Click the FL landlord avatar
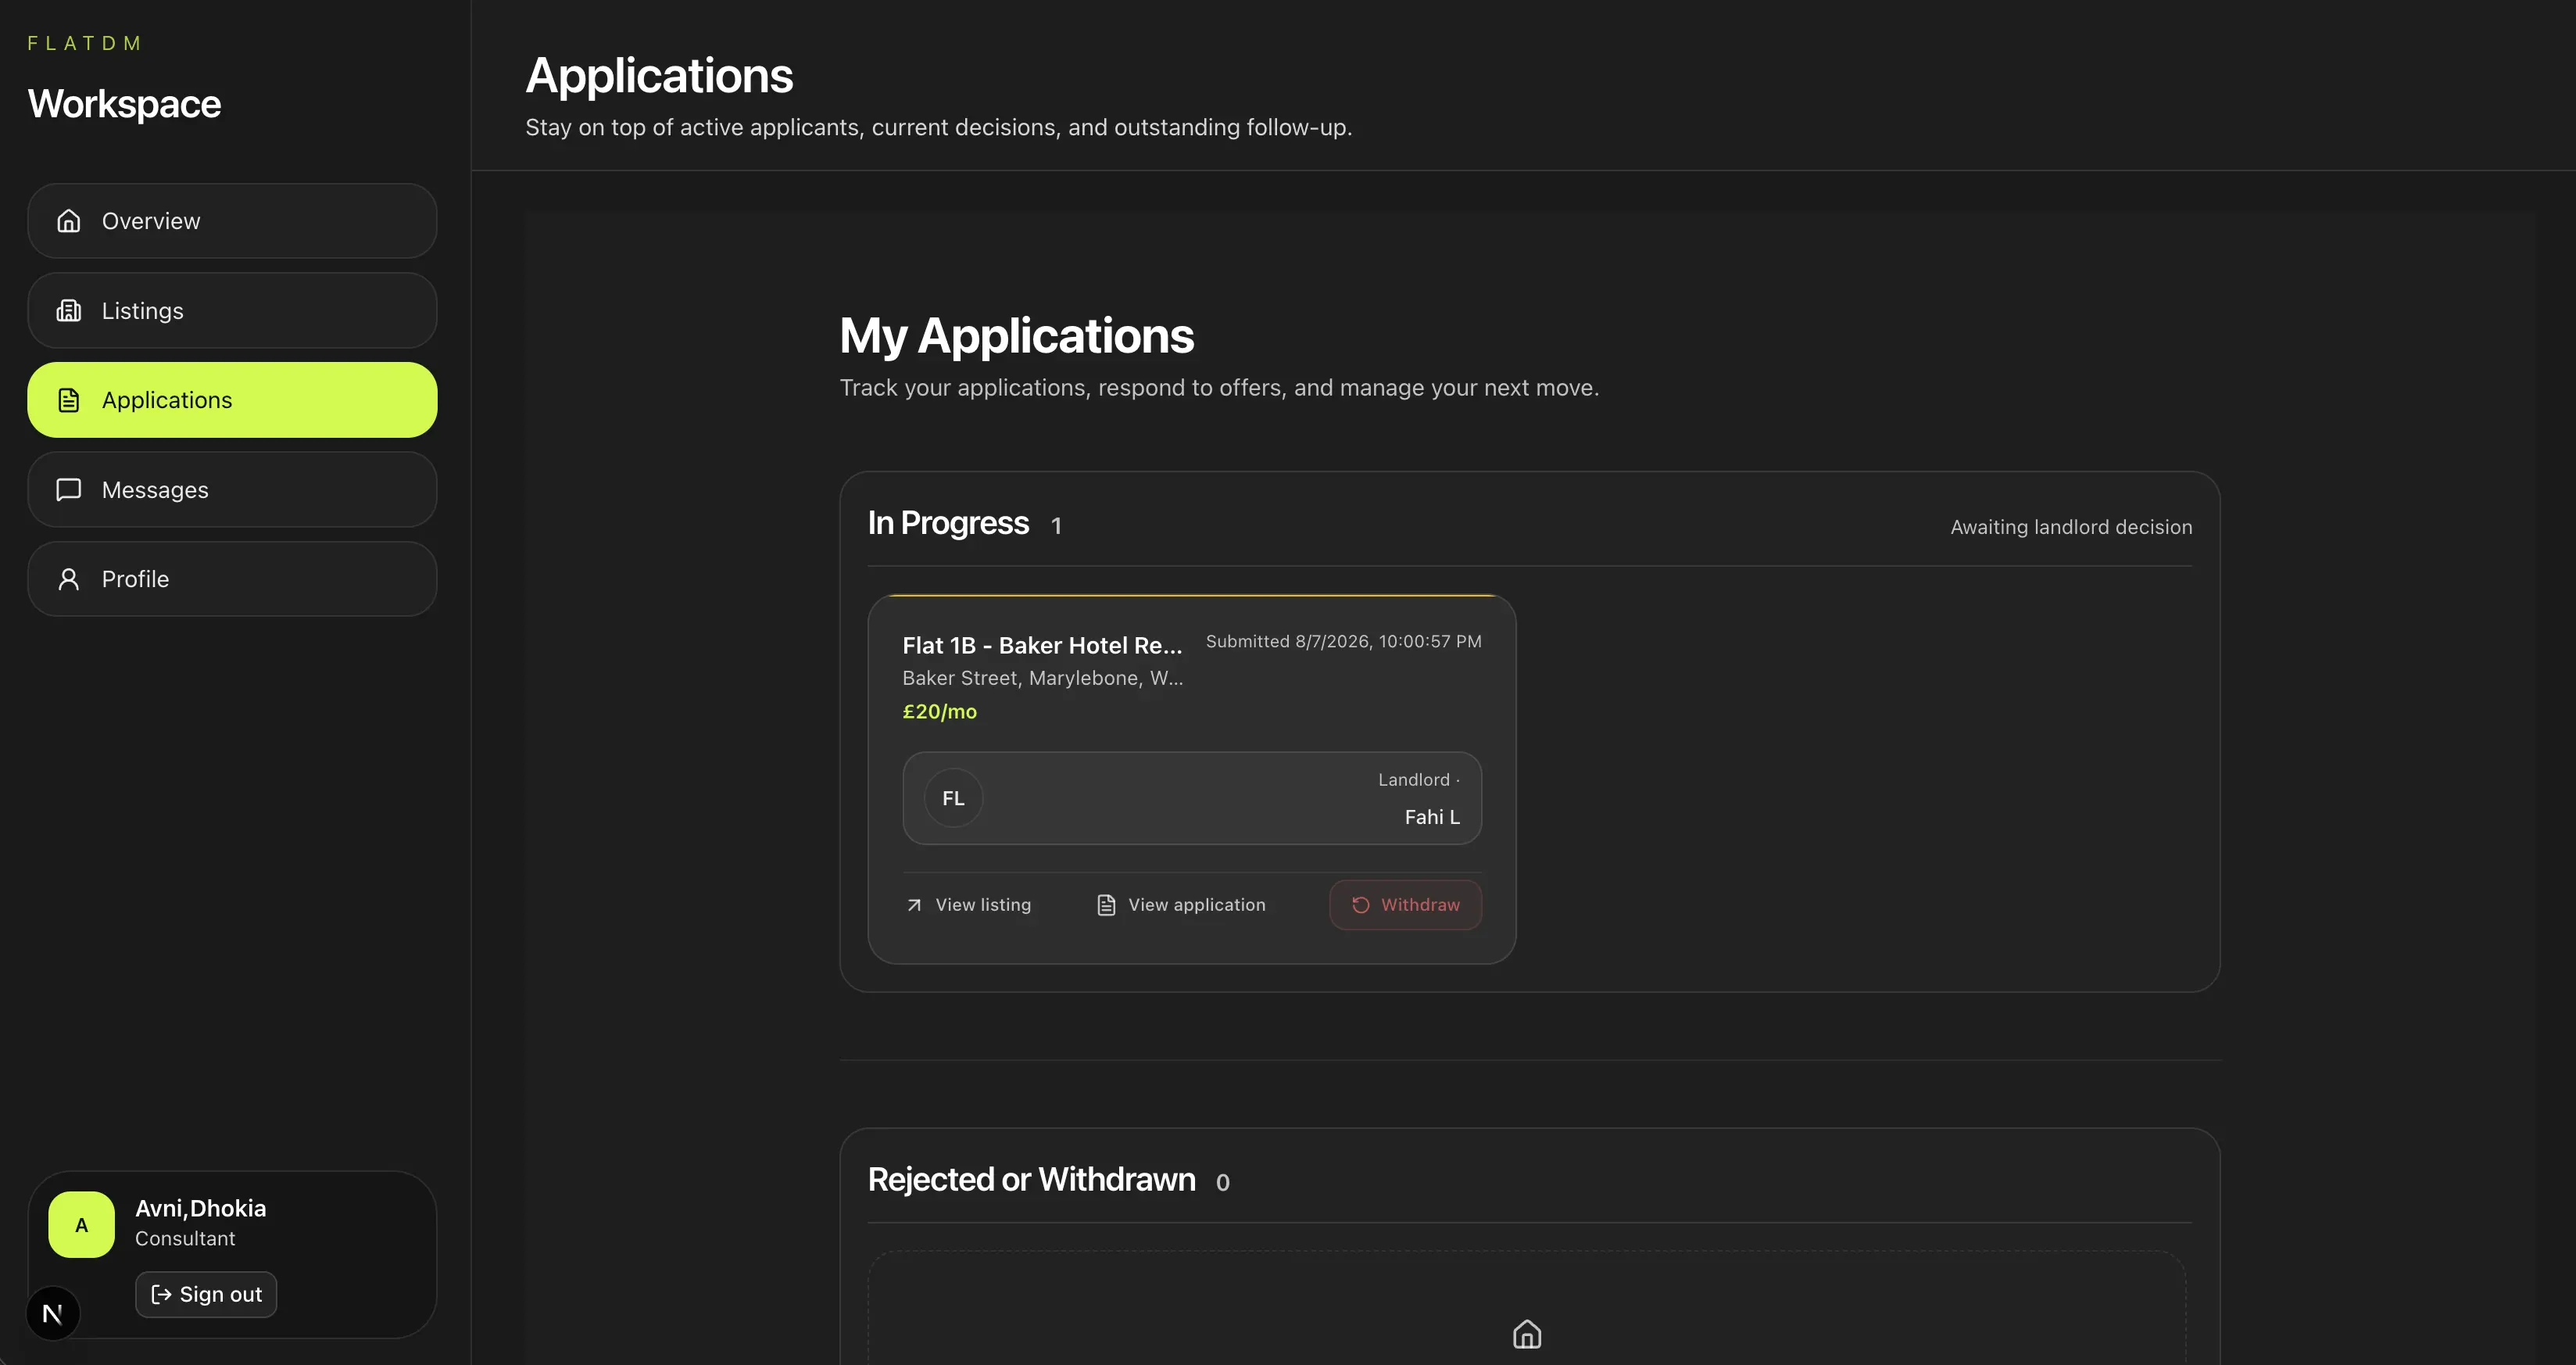 [x=954, y=798]
